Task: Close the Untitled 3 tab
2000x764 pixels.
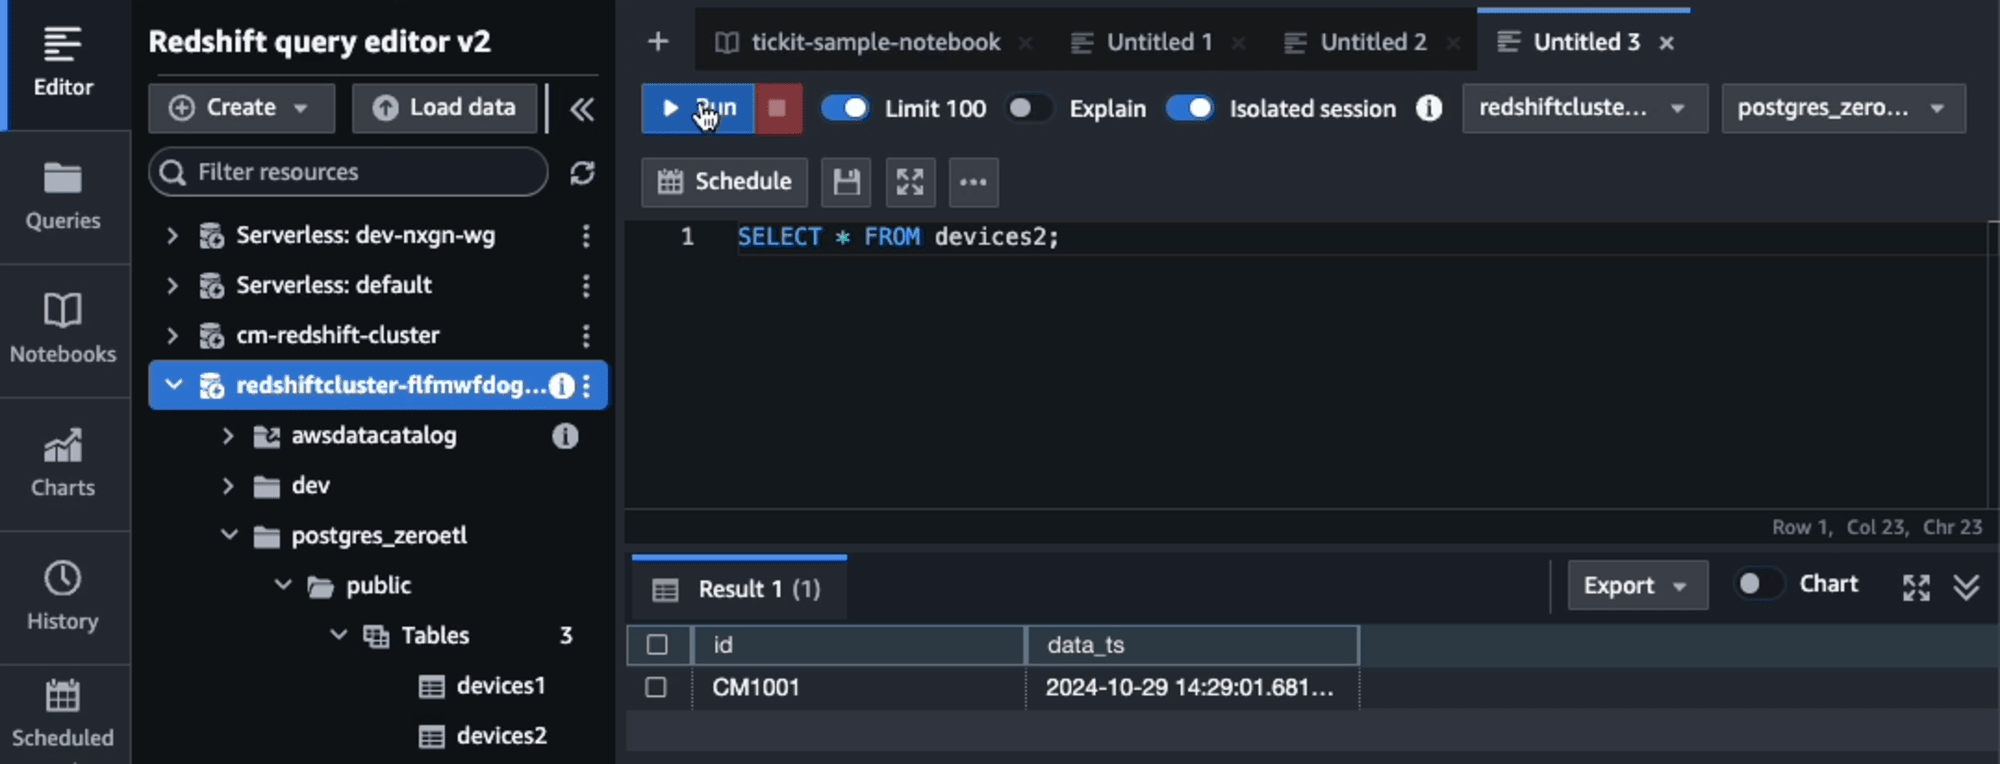Action: pos(1666,43)
